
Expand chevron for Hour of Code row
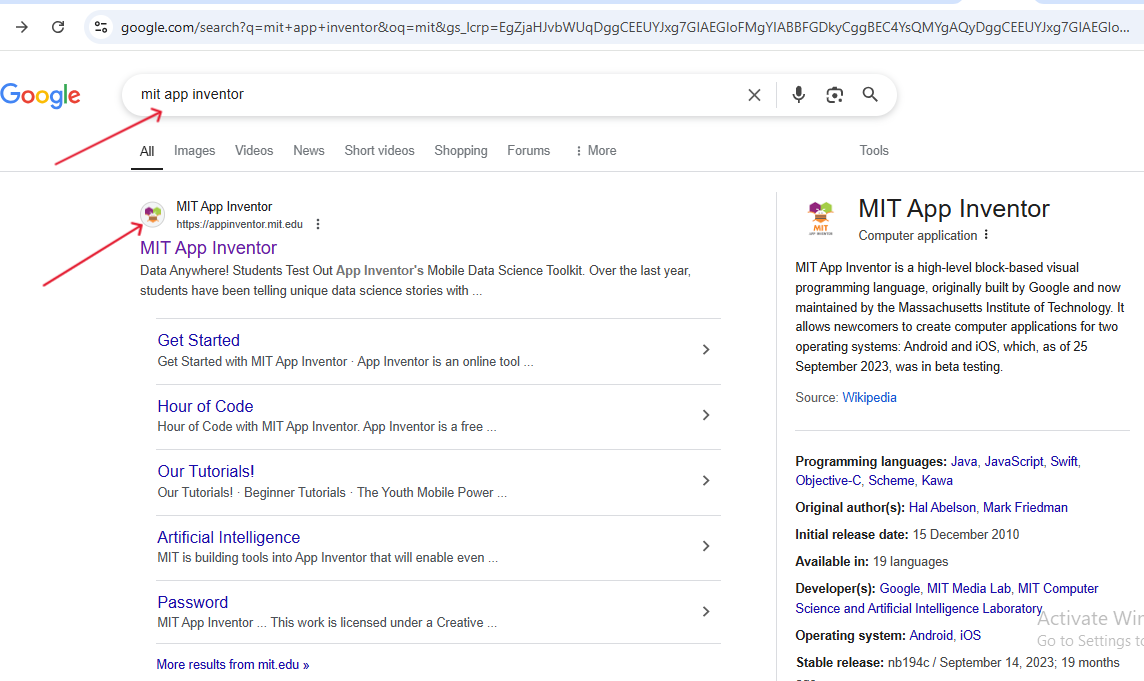click(x=706, y=415)
